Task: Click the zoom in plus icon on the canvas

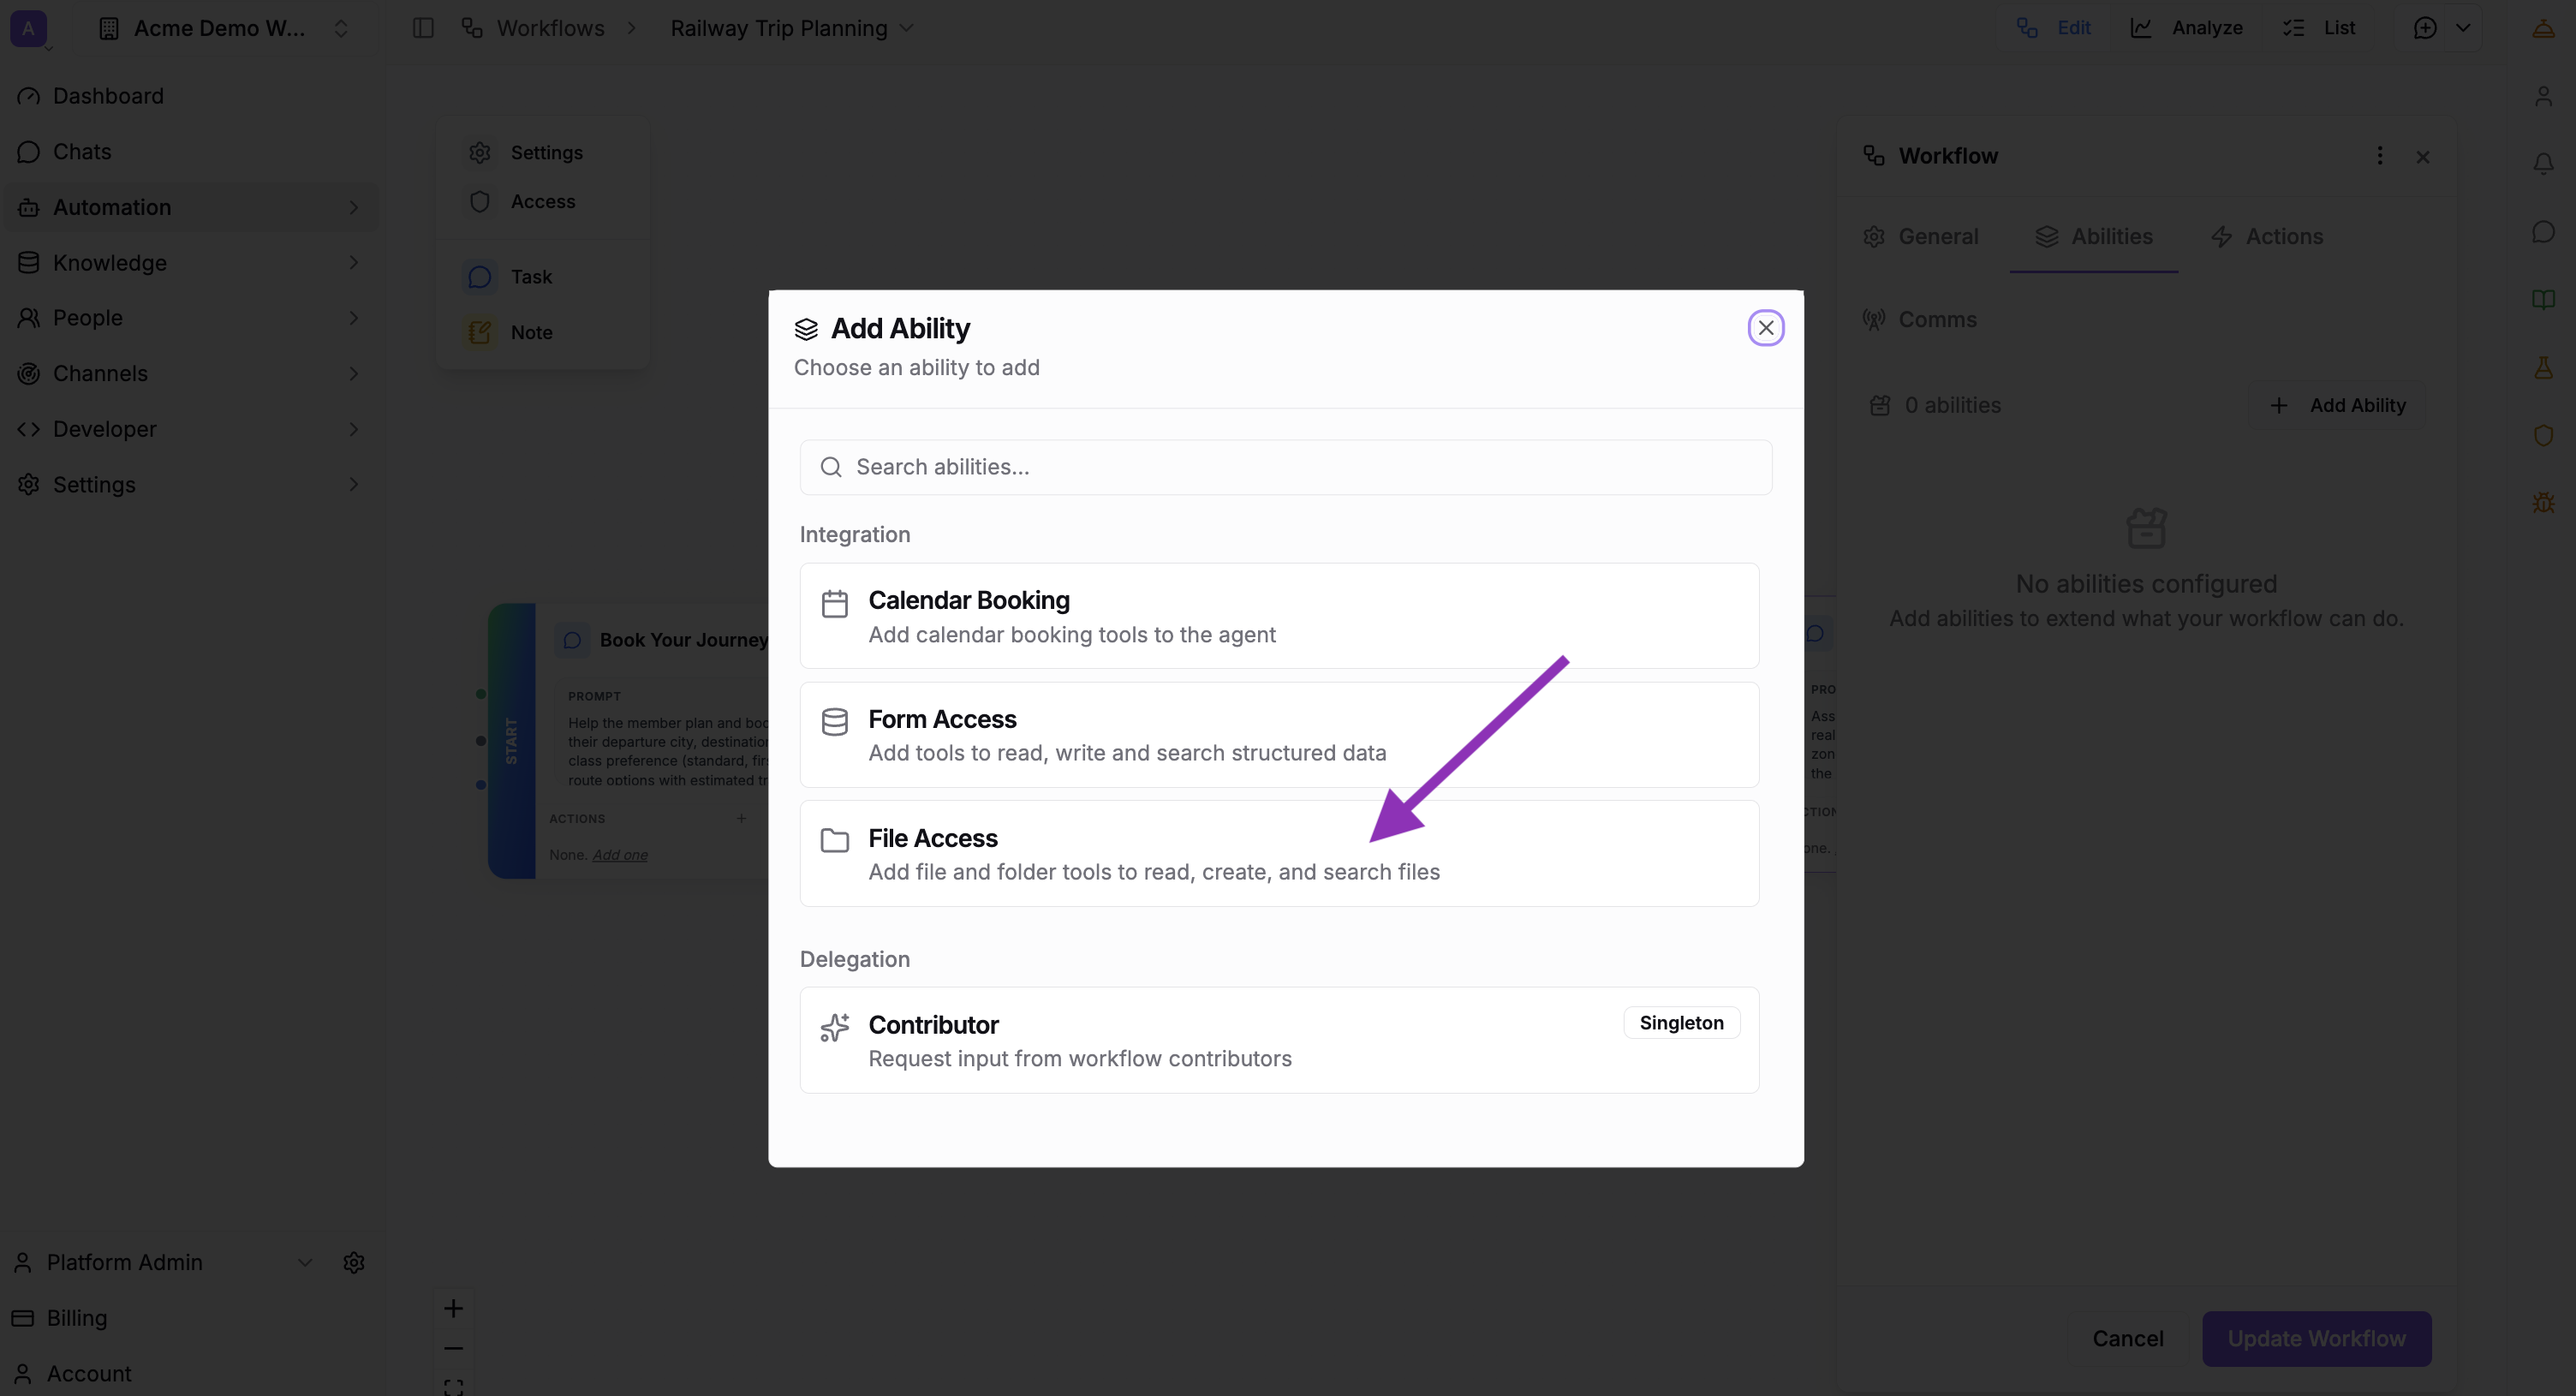Action: pyautogui.click(x=453, y=1307)
